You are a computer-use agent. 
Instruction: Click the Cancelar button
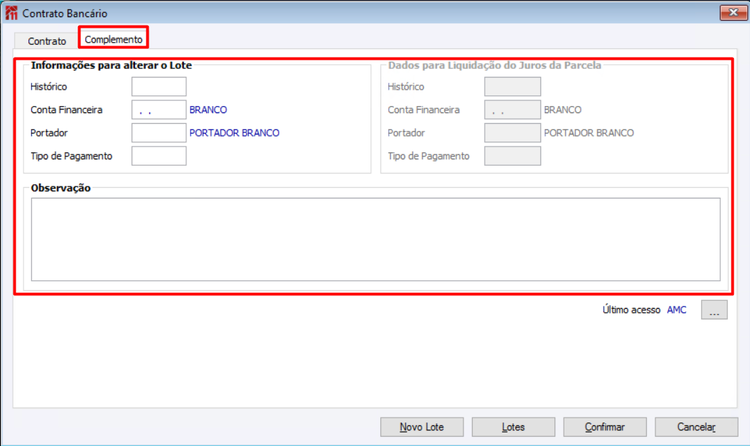[696, 427]
